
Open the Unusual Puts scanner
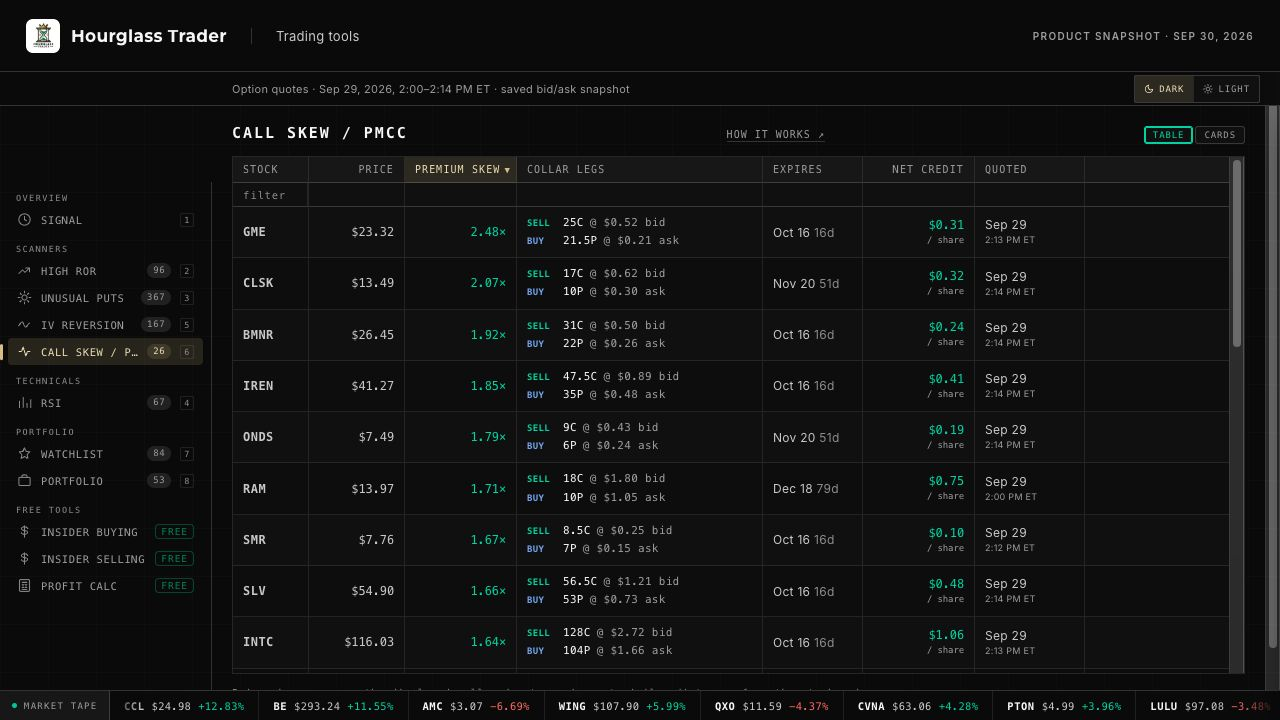[x=106, y=298]
